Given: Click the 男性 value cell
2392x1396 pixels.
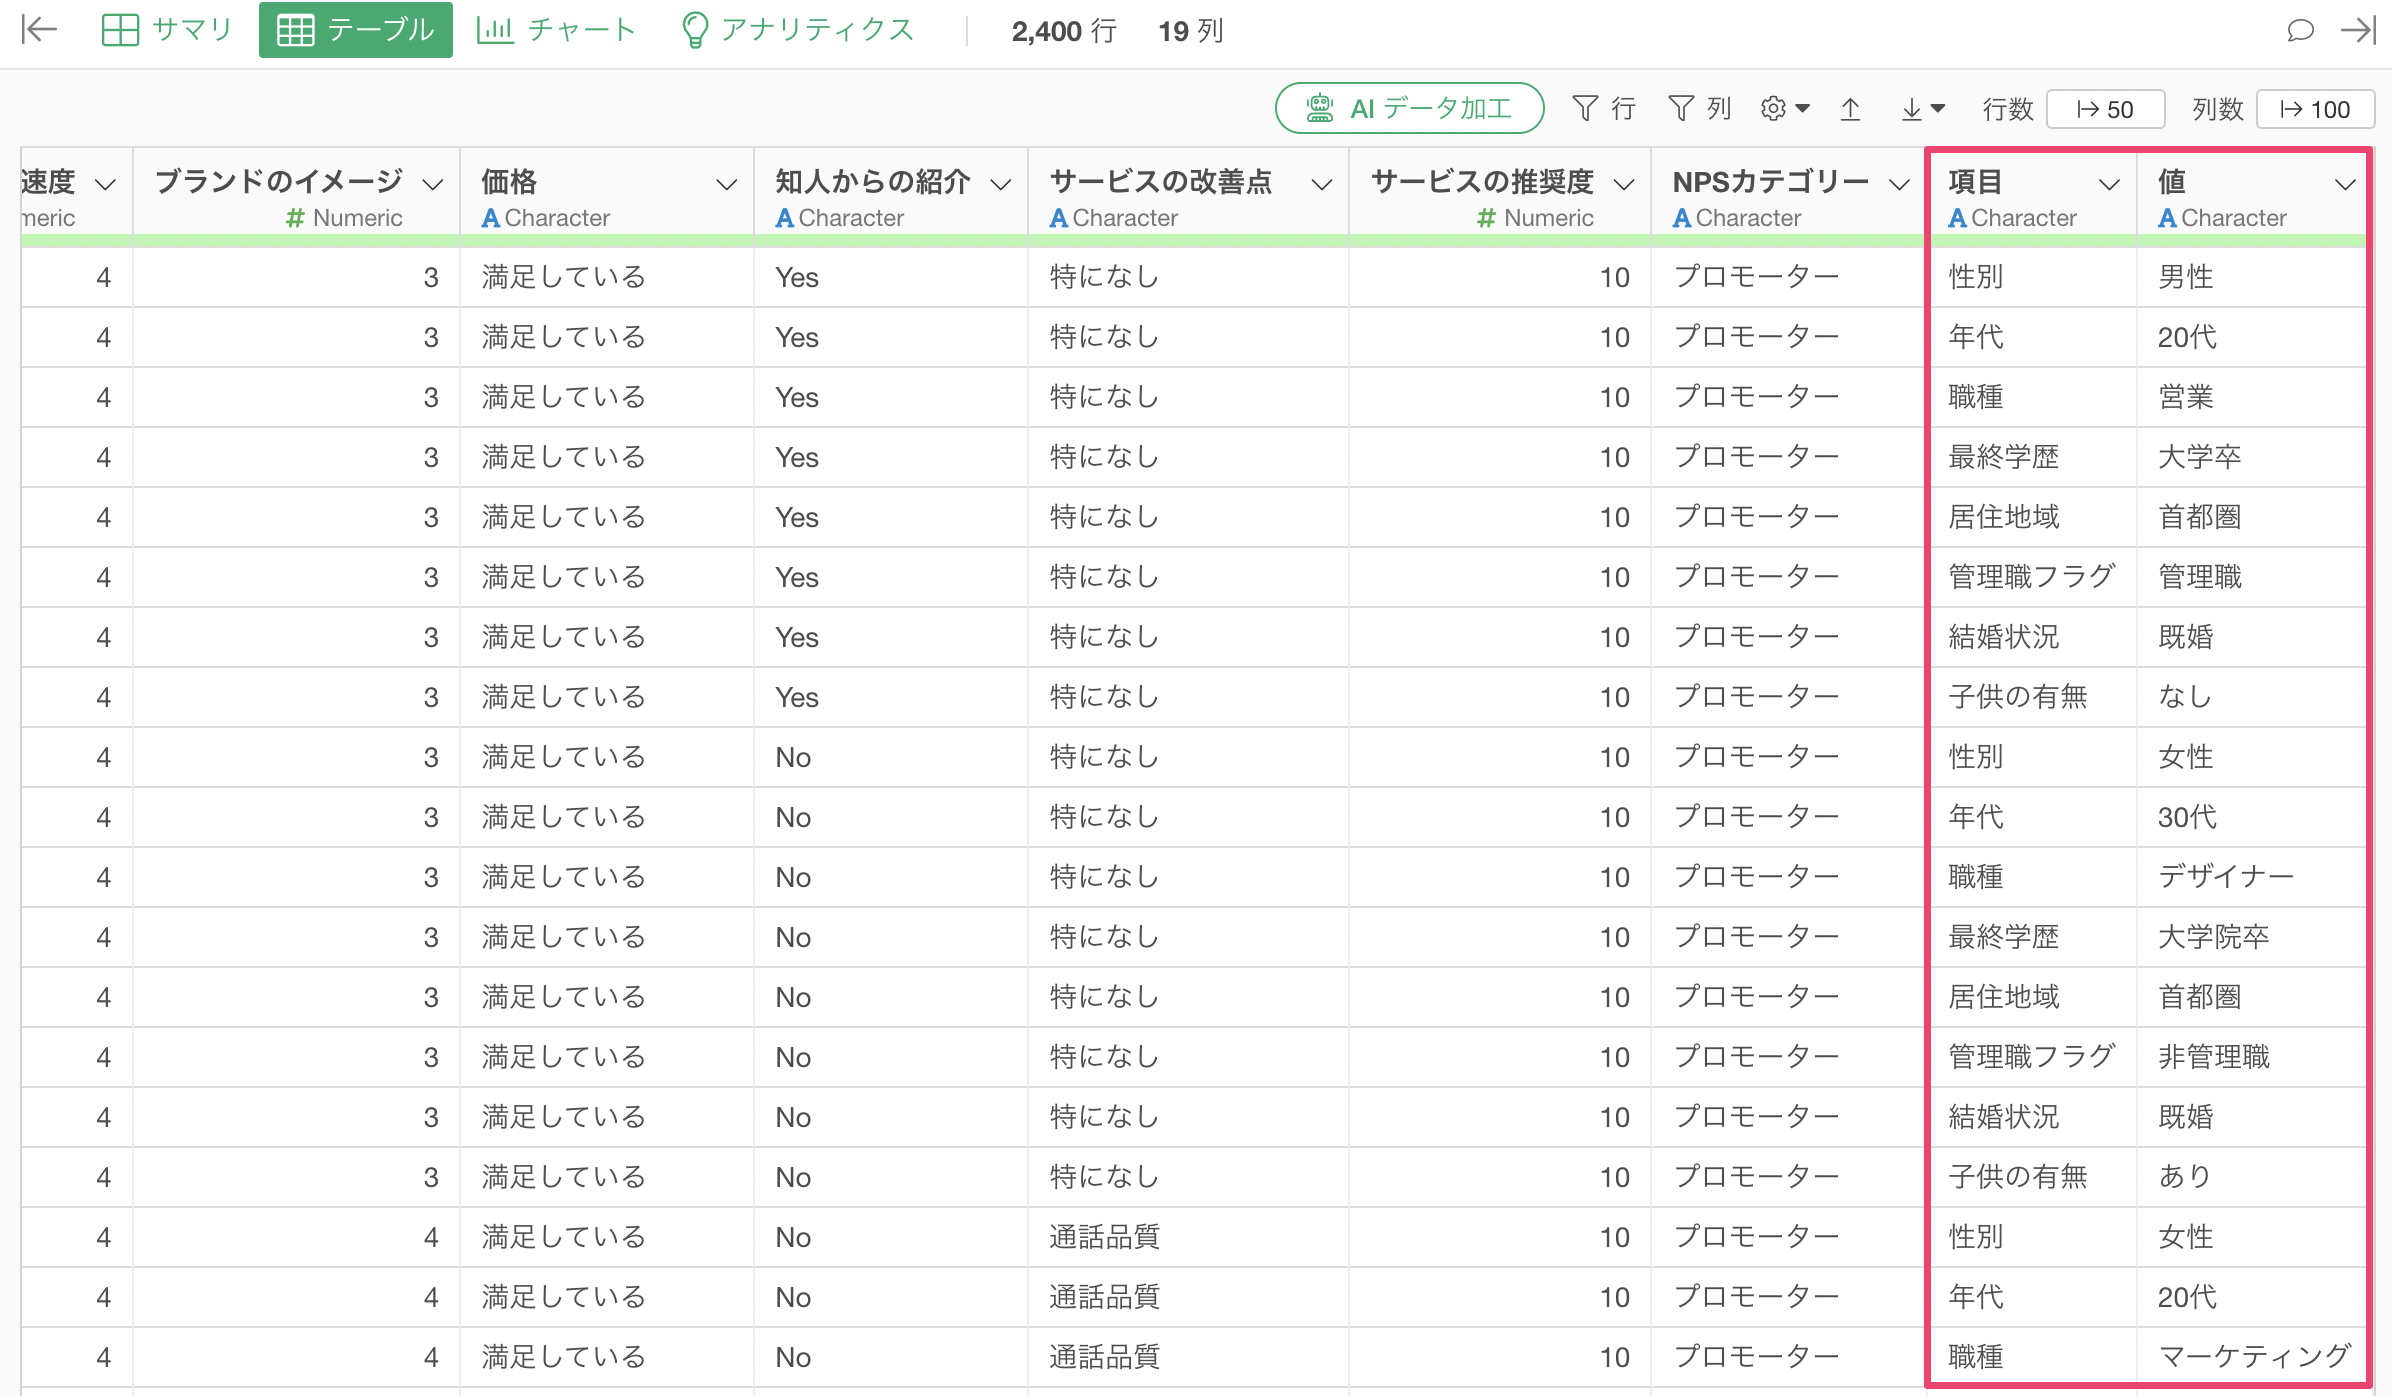Looking at the screenshot, I should coord(2252,277).
